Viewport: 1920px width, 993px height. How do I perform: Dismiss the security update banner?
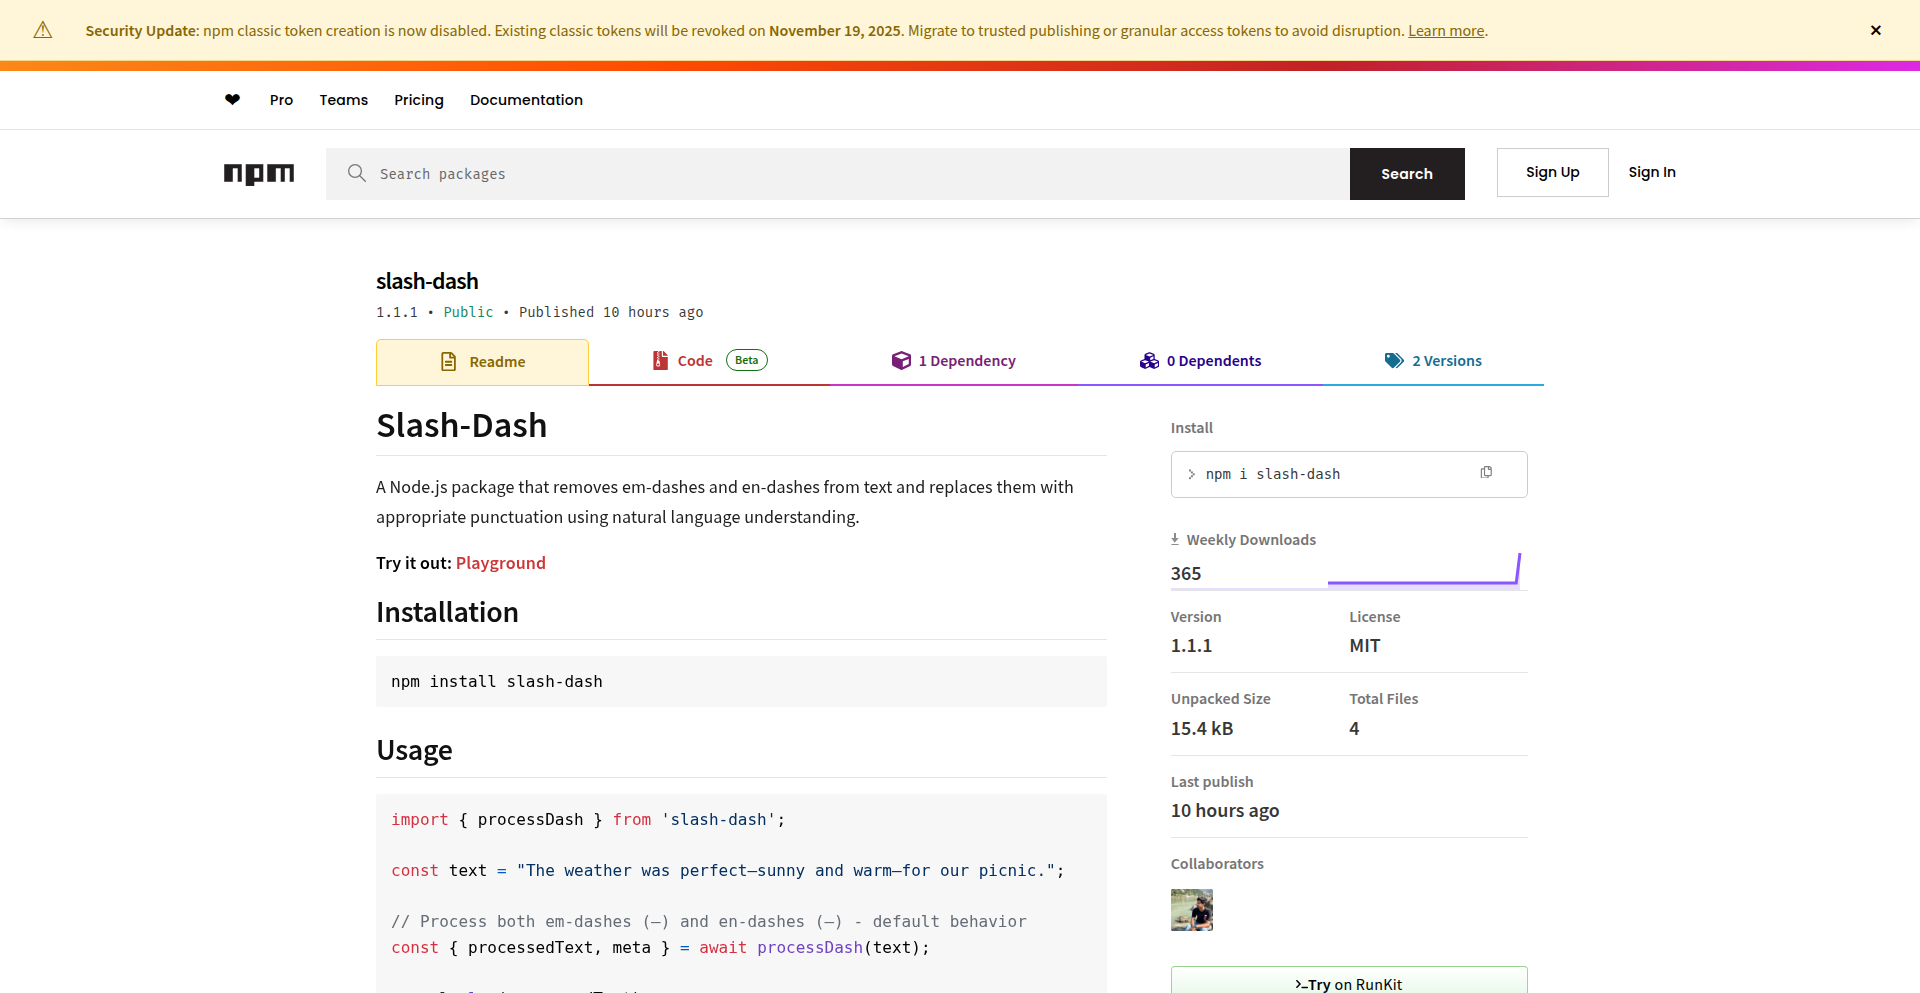click(x=1876, y=30)
